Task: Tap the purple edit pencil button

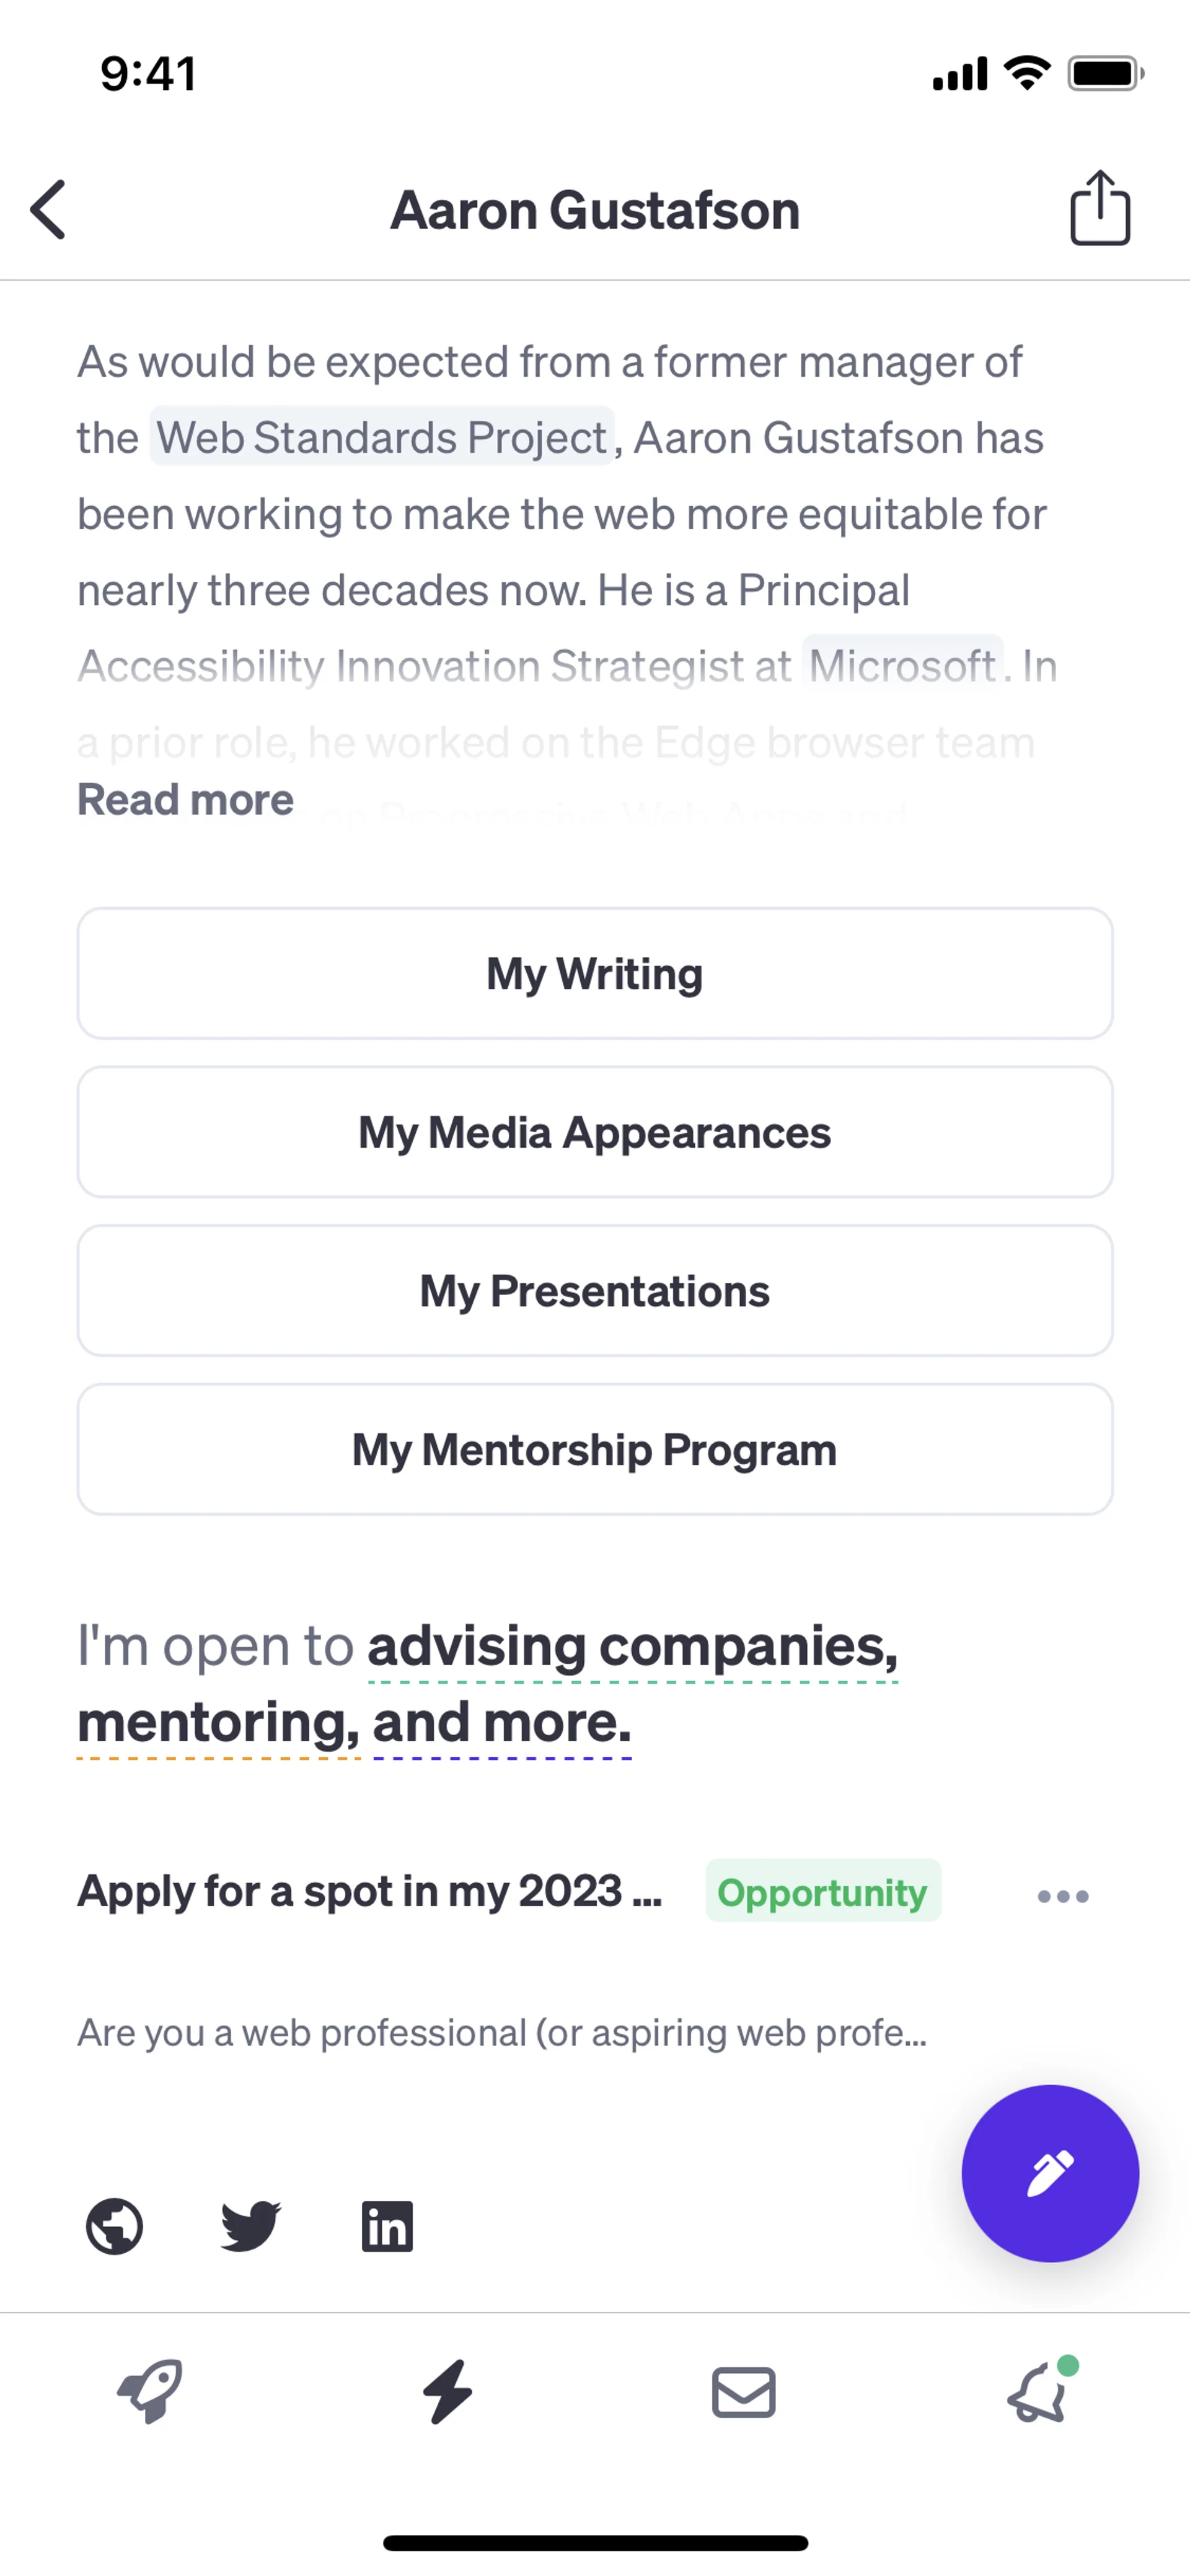Action: [x=1049, y=2172]
